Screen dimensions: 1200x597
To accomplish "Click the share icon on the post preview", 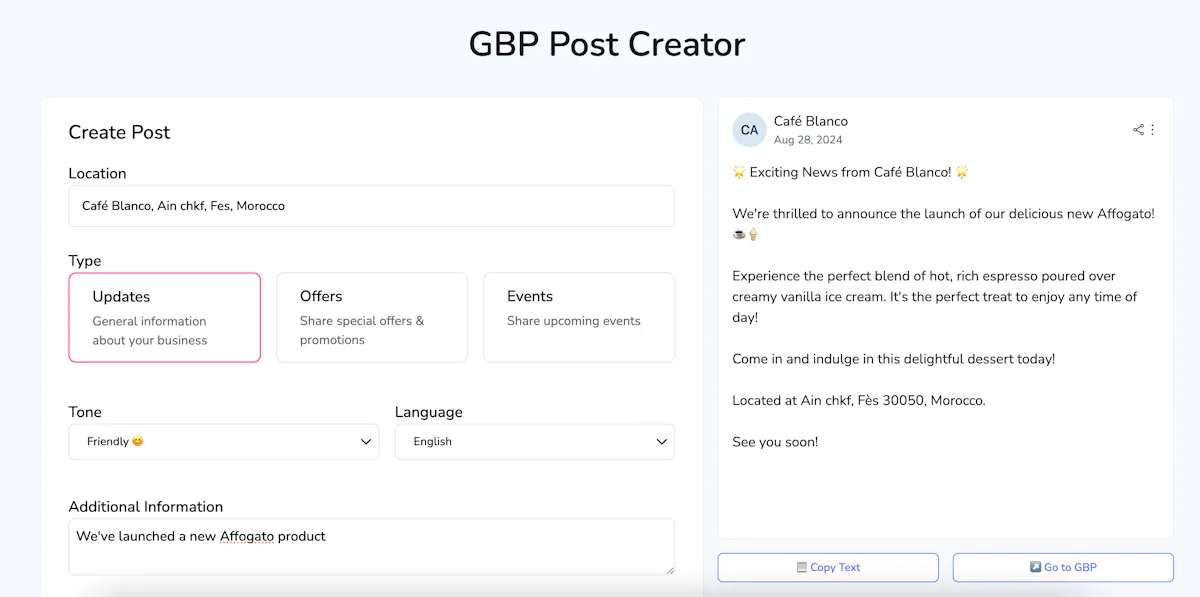I will click(1138, 130).
